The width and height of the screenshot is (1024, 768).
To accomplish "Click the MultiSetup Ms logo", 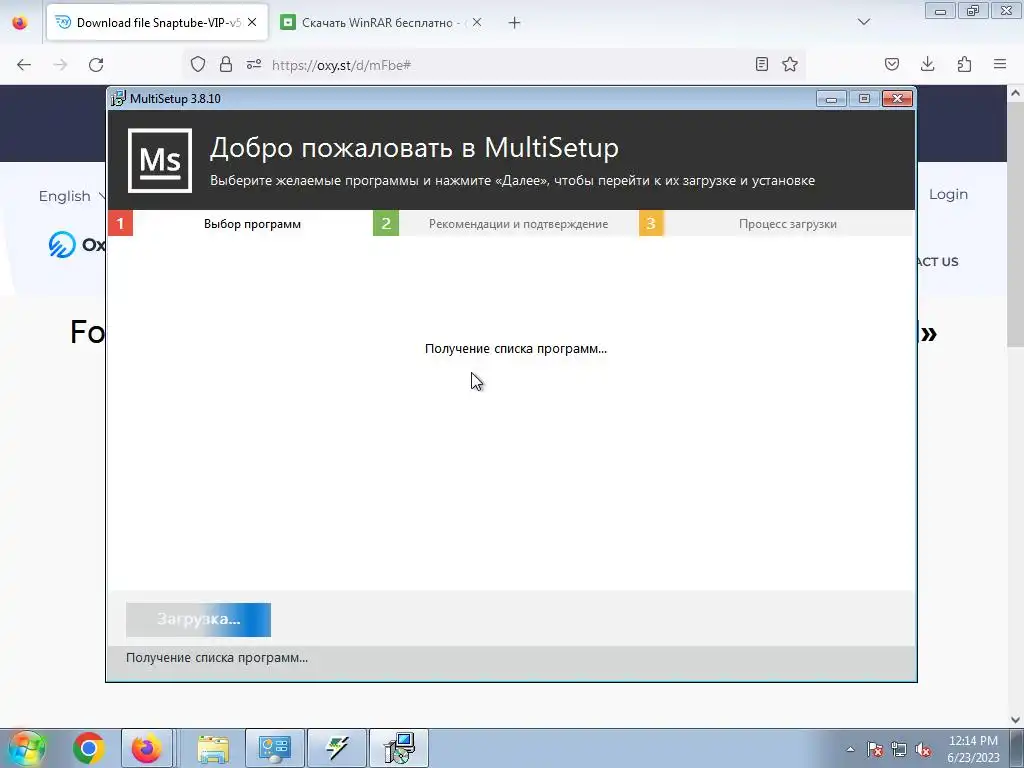I will (160, 161).
